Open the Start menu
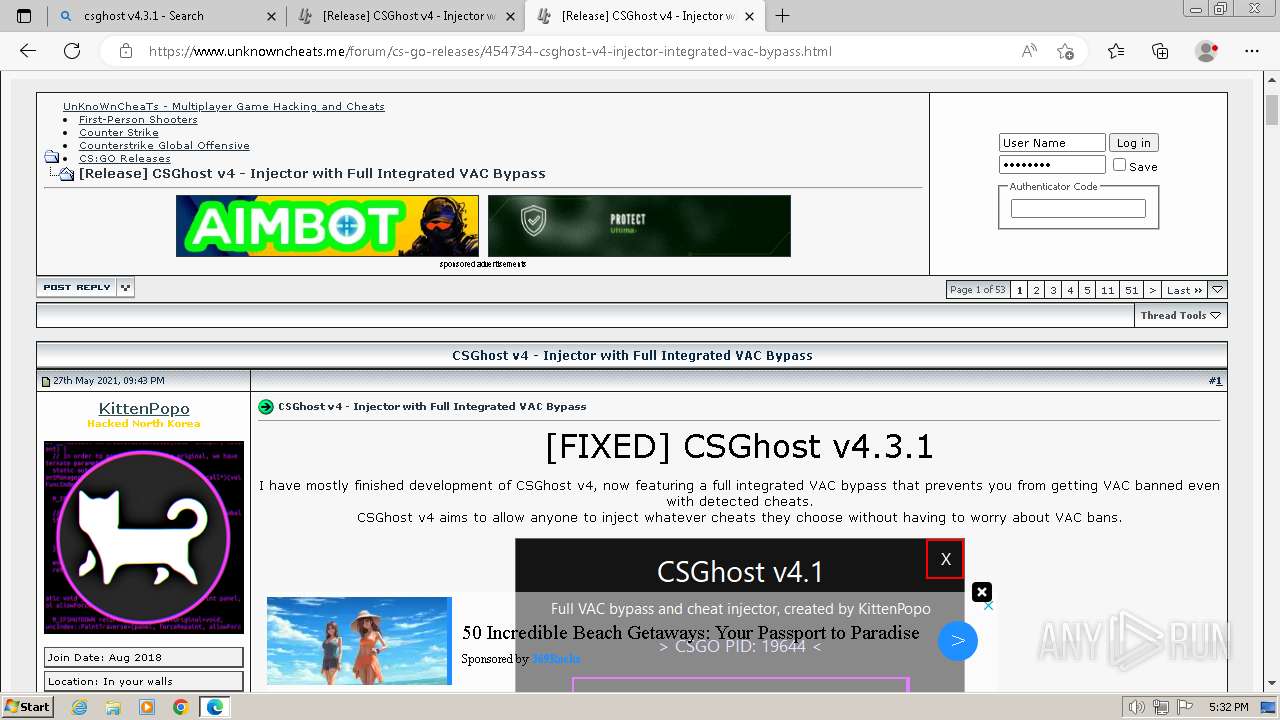 point(27,707)
